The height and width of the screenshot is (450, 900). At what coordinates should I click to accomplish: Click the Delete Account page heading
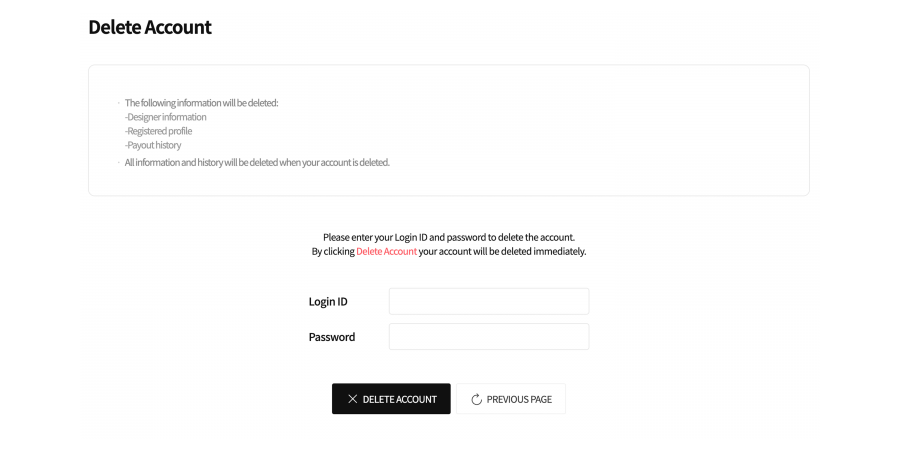click(x=150, y=27)
